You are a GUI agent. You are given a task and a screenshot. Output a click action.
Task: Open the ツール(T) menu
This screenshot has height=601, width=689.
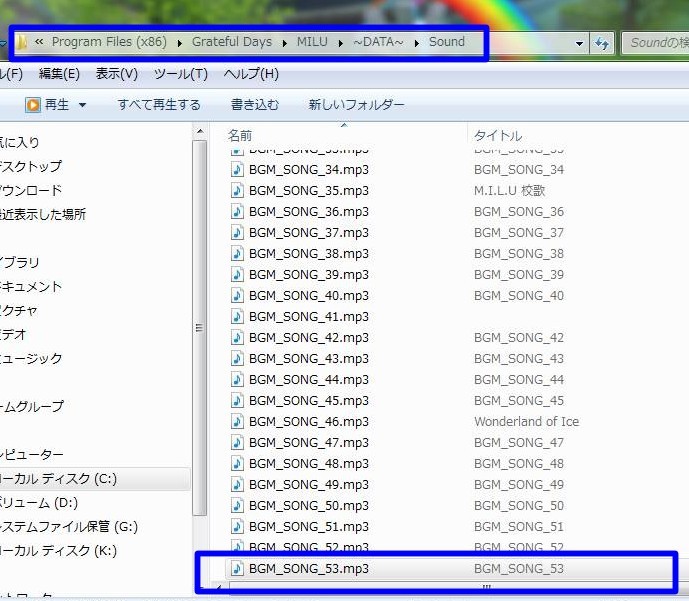(181, 74)
